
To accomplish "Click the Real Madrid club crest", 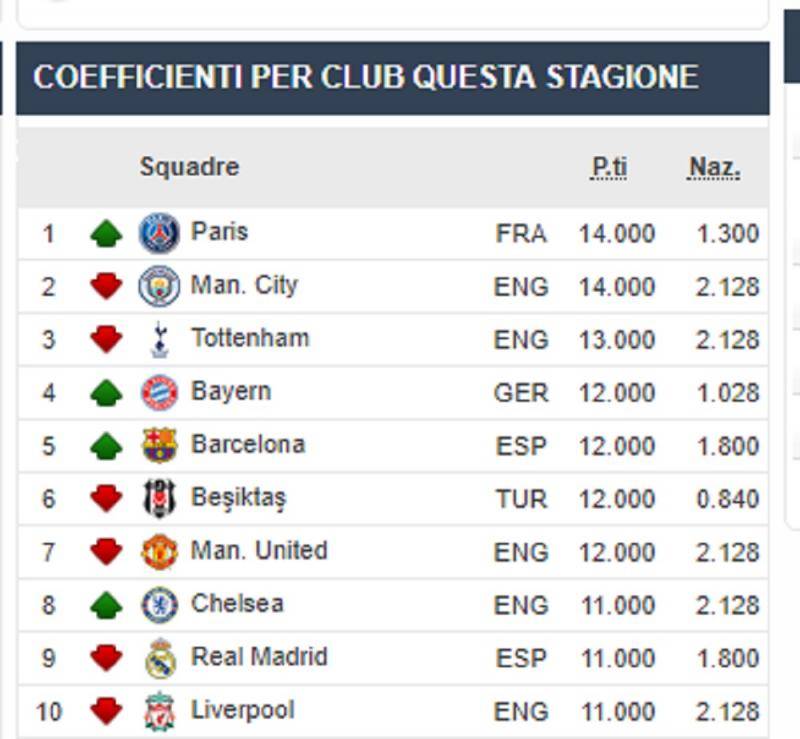I will [159, 658].
